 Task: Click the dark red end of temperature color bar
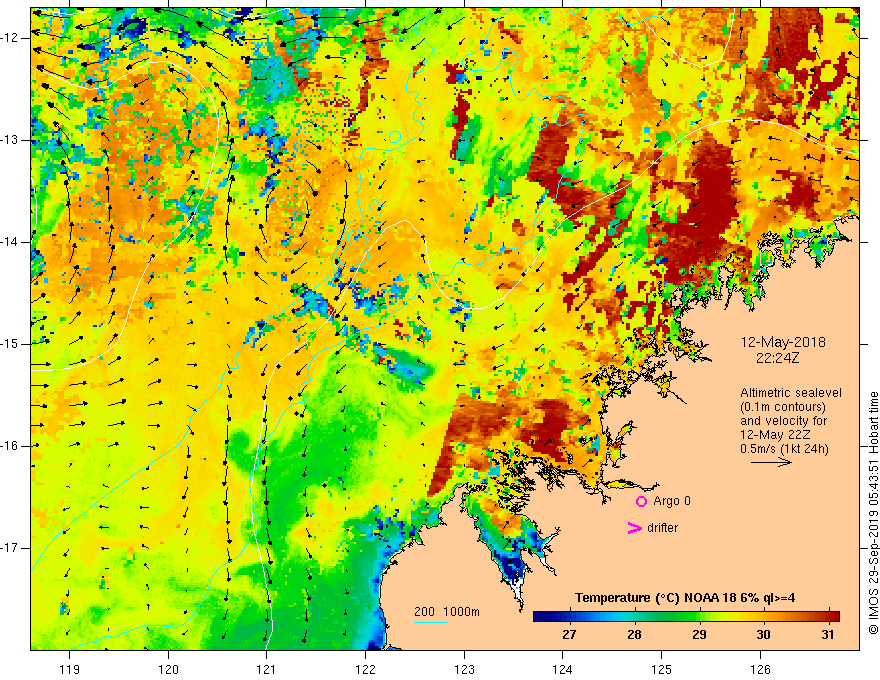pos(833,616)
